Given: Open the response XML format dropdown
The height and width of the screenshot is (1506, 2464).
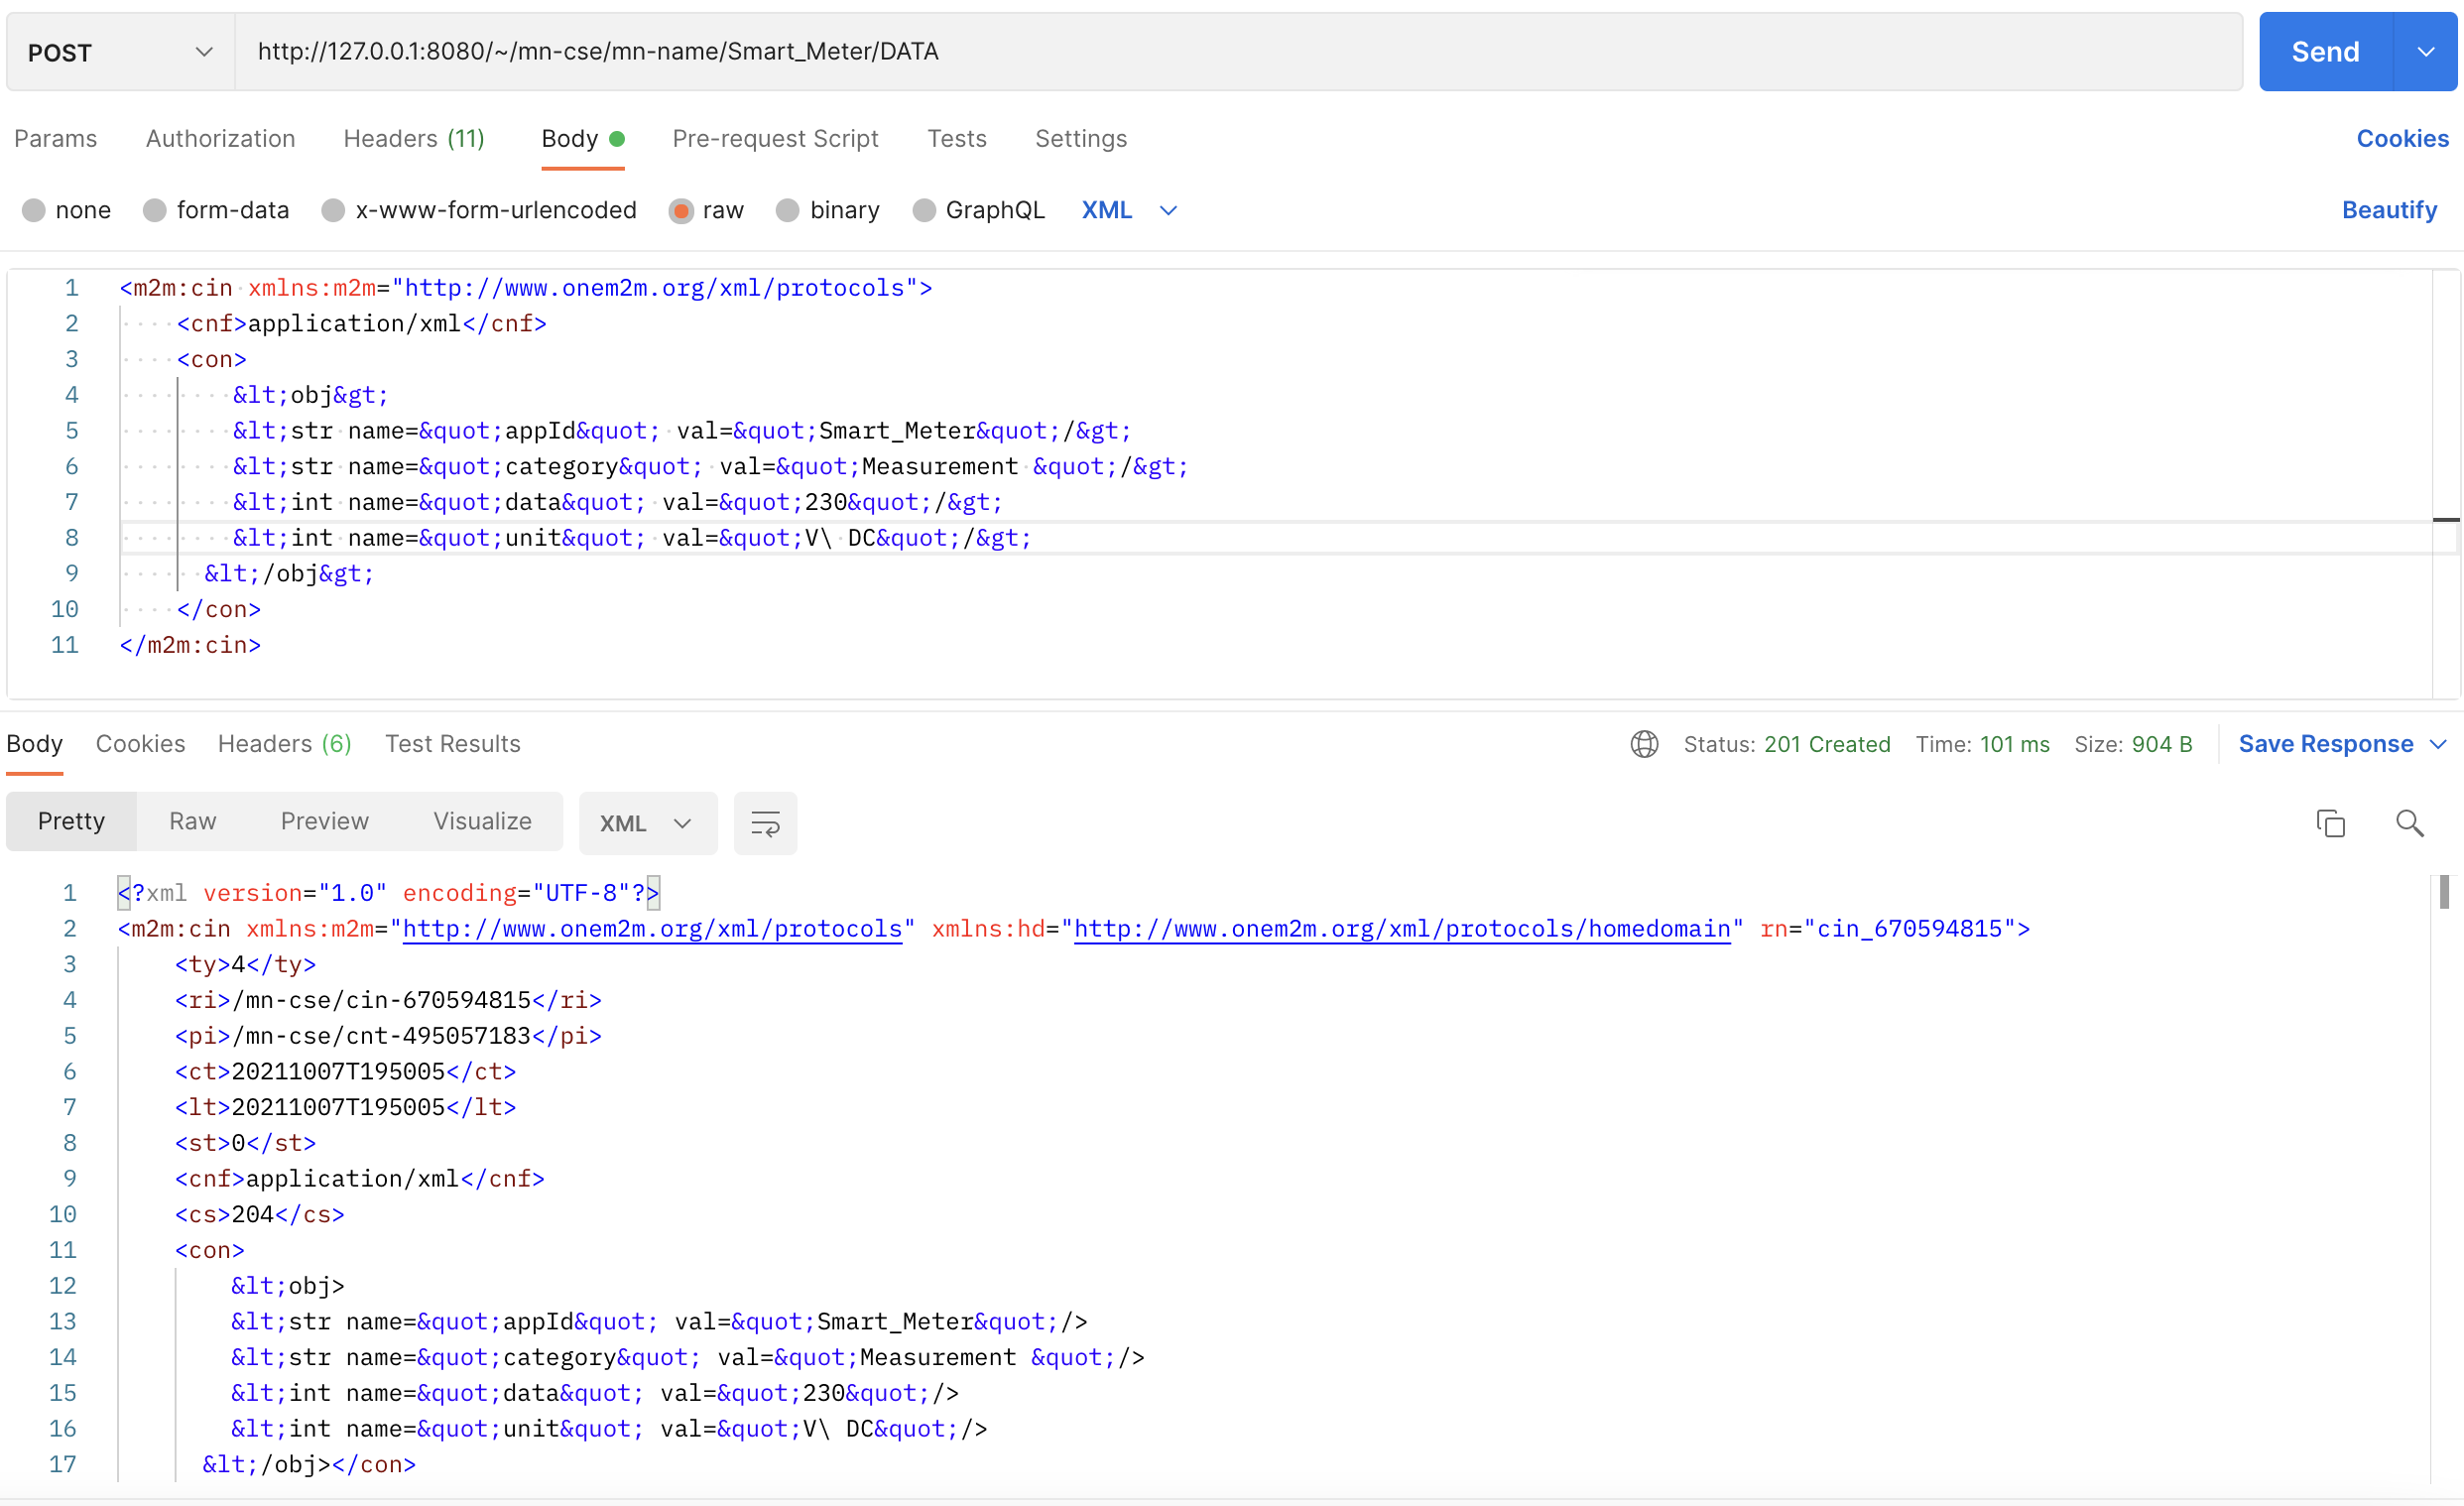Looking at the screenshot, I should pos(648,824).
